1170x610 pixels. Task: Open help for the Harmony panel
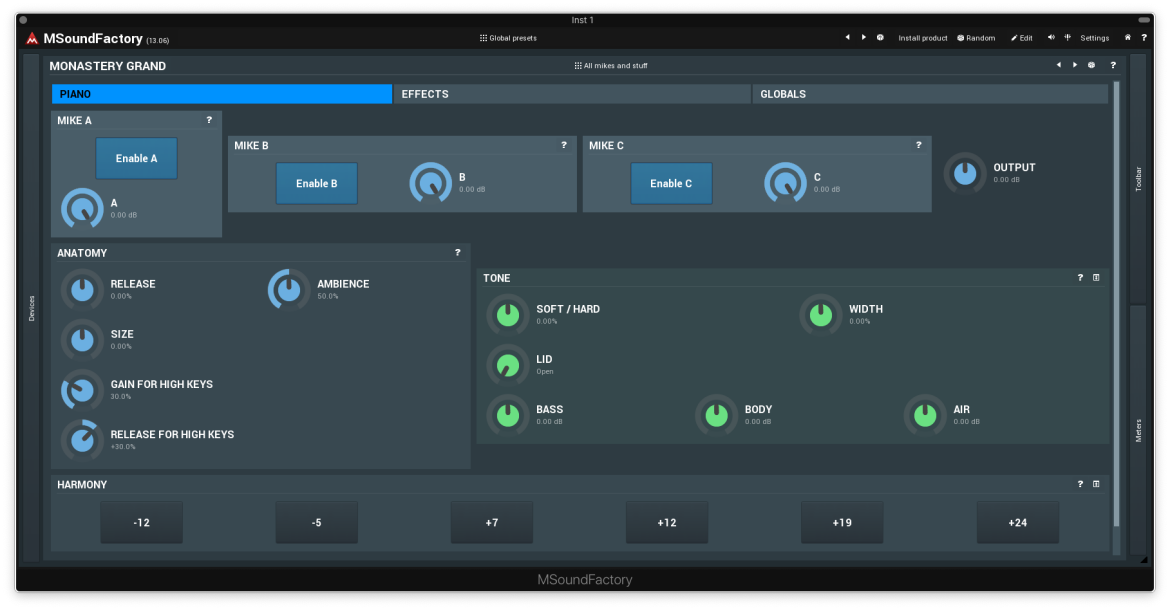tap(1080, 484)
